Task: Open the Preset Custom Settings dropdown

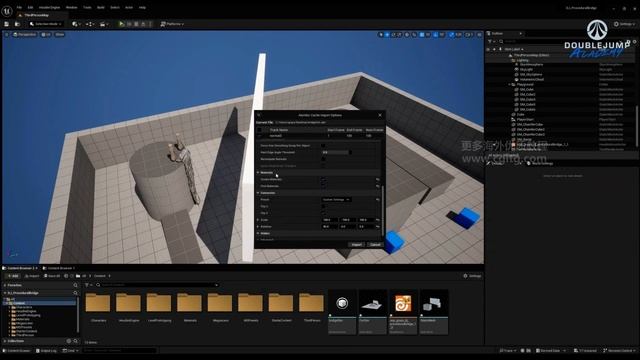Action: tap(336, 200)
